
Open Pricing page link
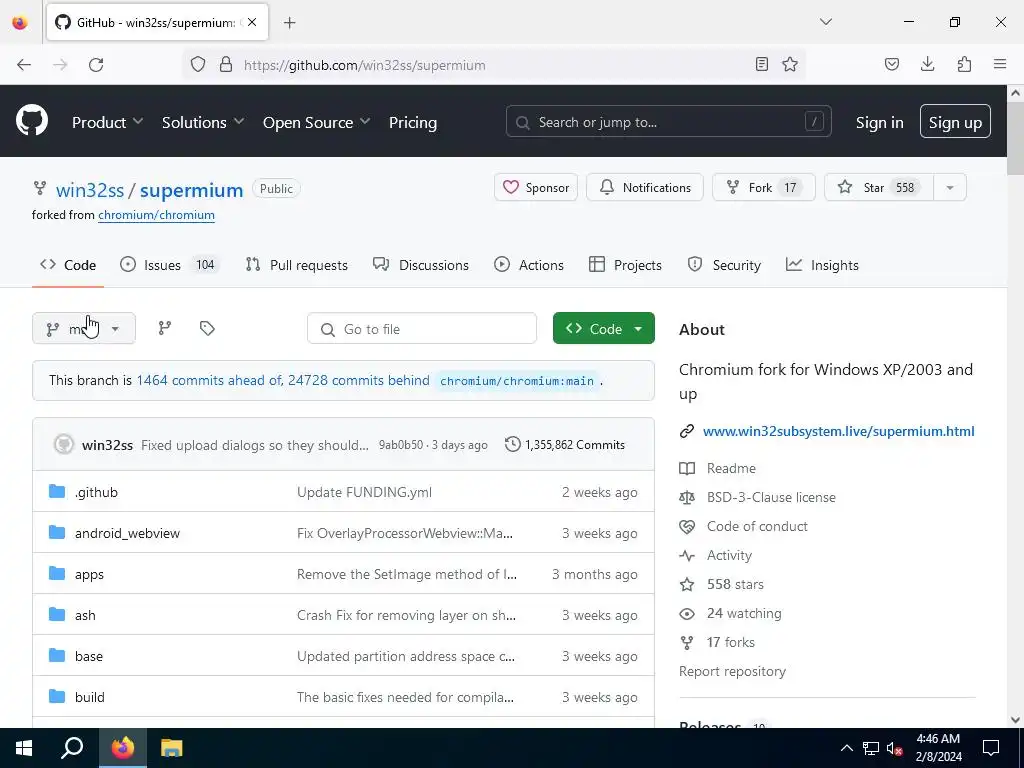point(413,122)
